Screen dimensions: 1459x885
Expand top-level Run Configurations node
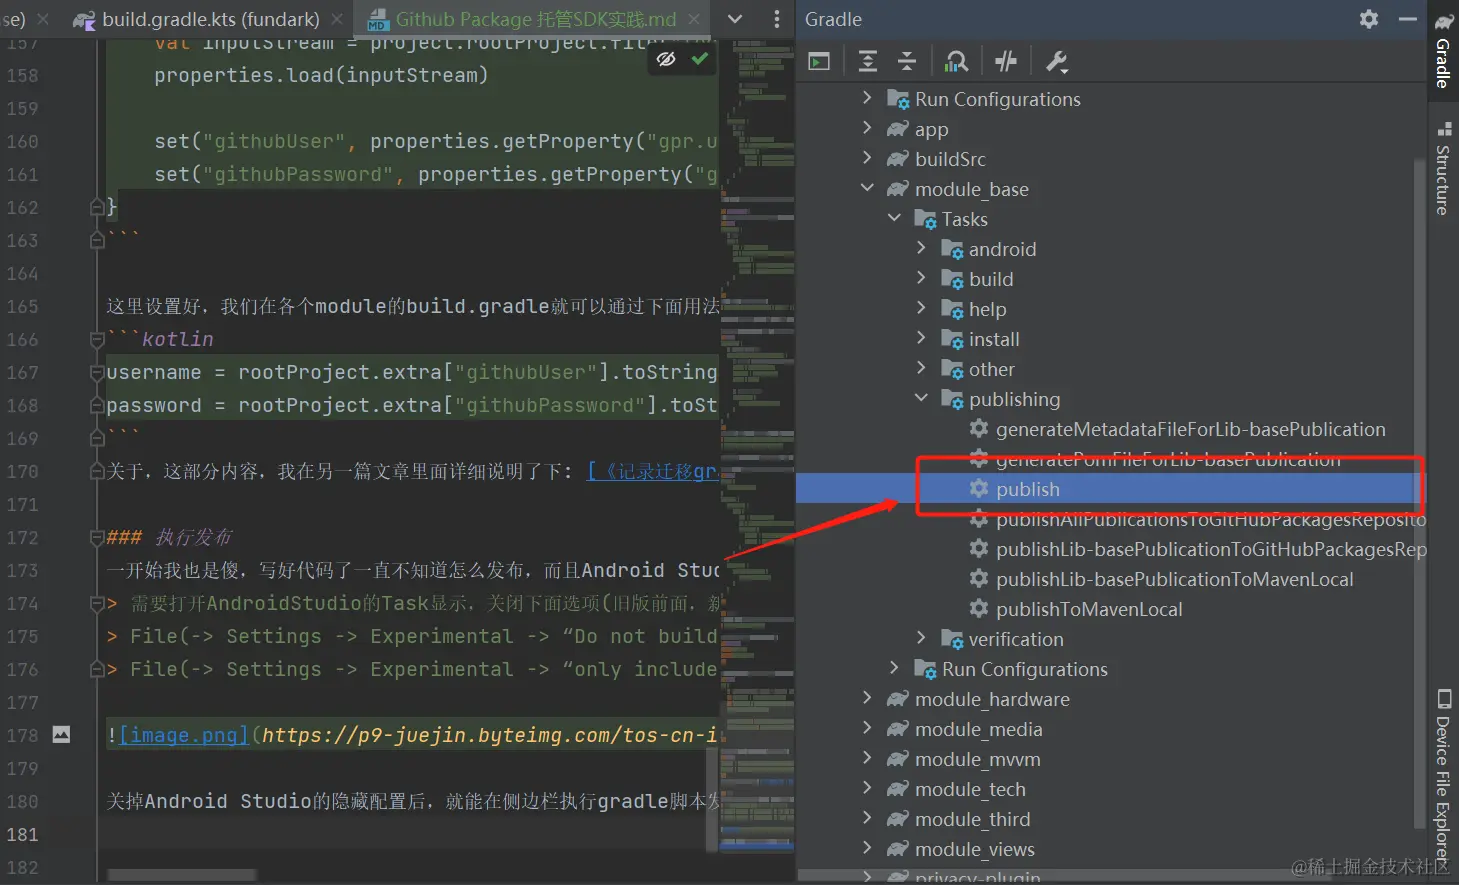(x=867, y=98)
